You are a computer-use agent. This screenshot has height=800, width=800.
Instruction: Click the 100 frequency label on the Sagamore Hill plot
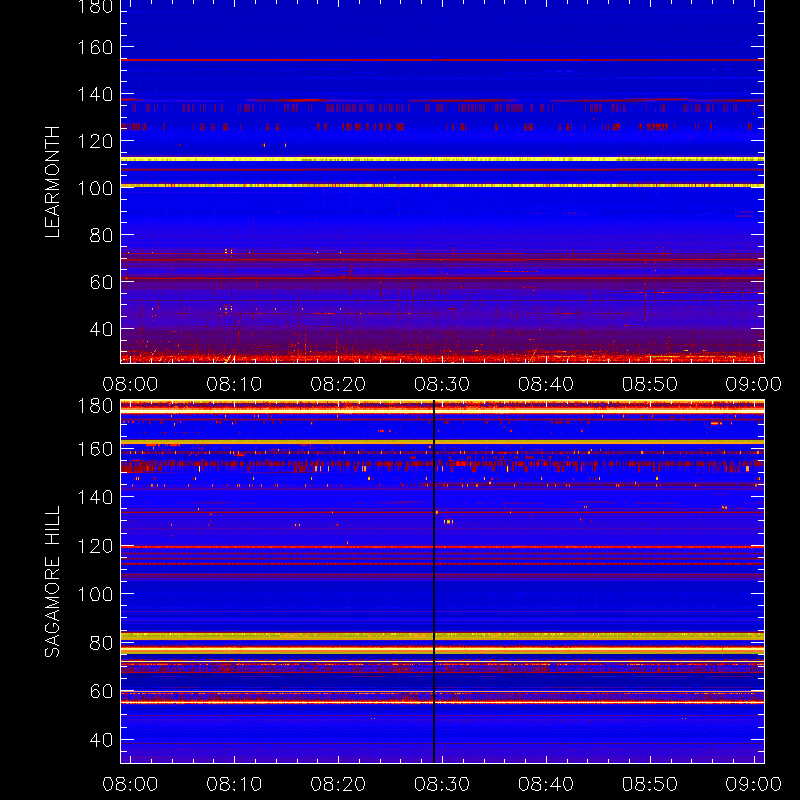pyautogui.click(x=95, y=594)
